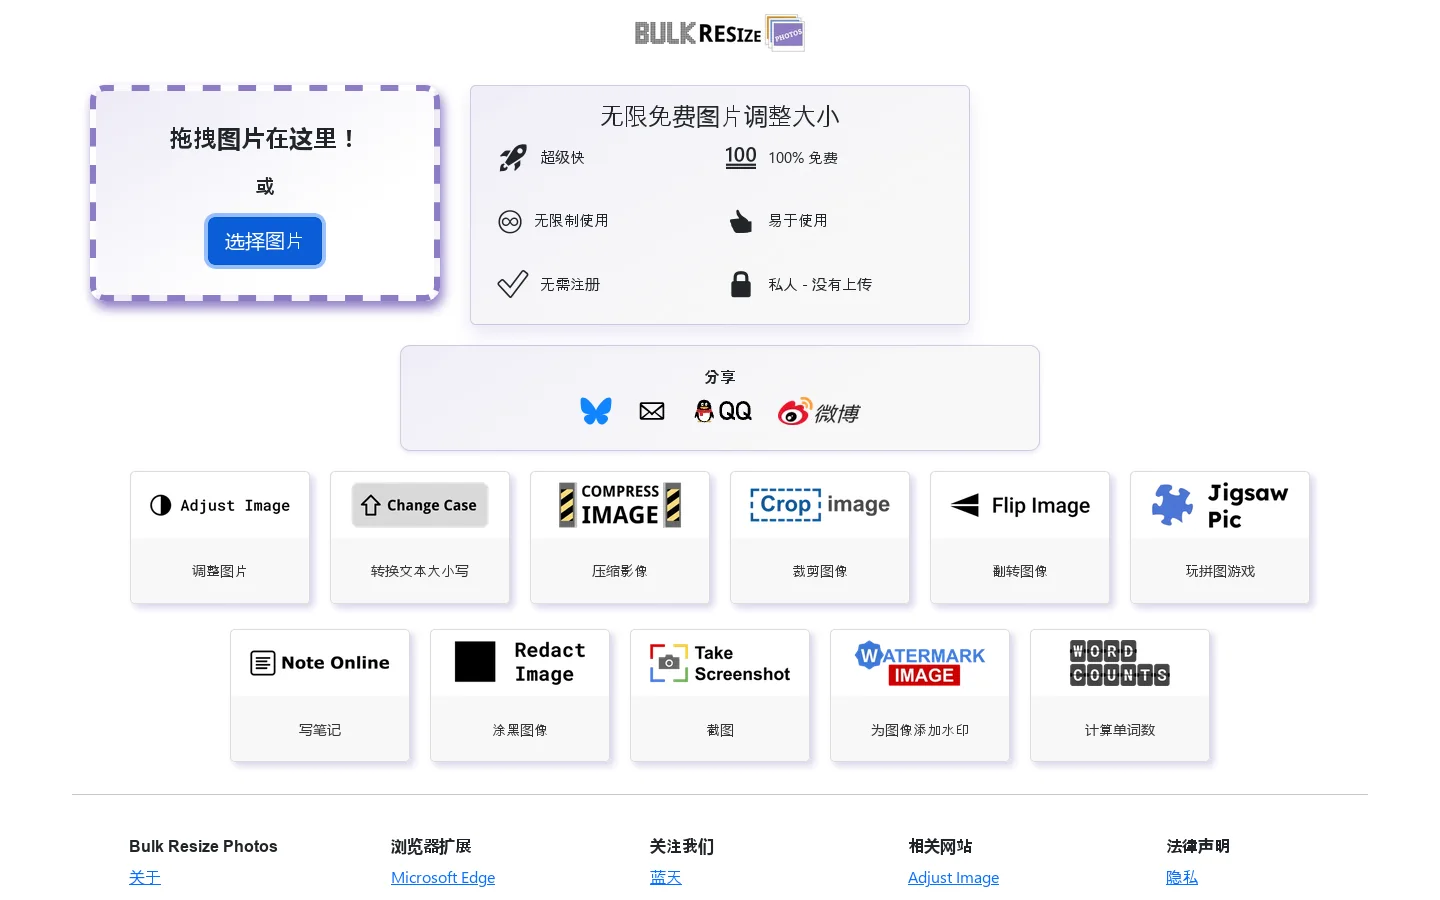Click the 无需注册 feature text
This screenshot has height=900, width=1440.
pos(570,284)
